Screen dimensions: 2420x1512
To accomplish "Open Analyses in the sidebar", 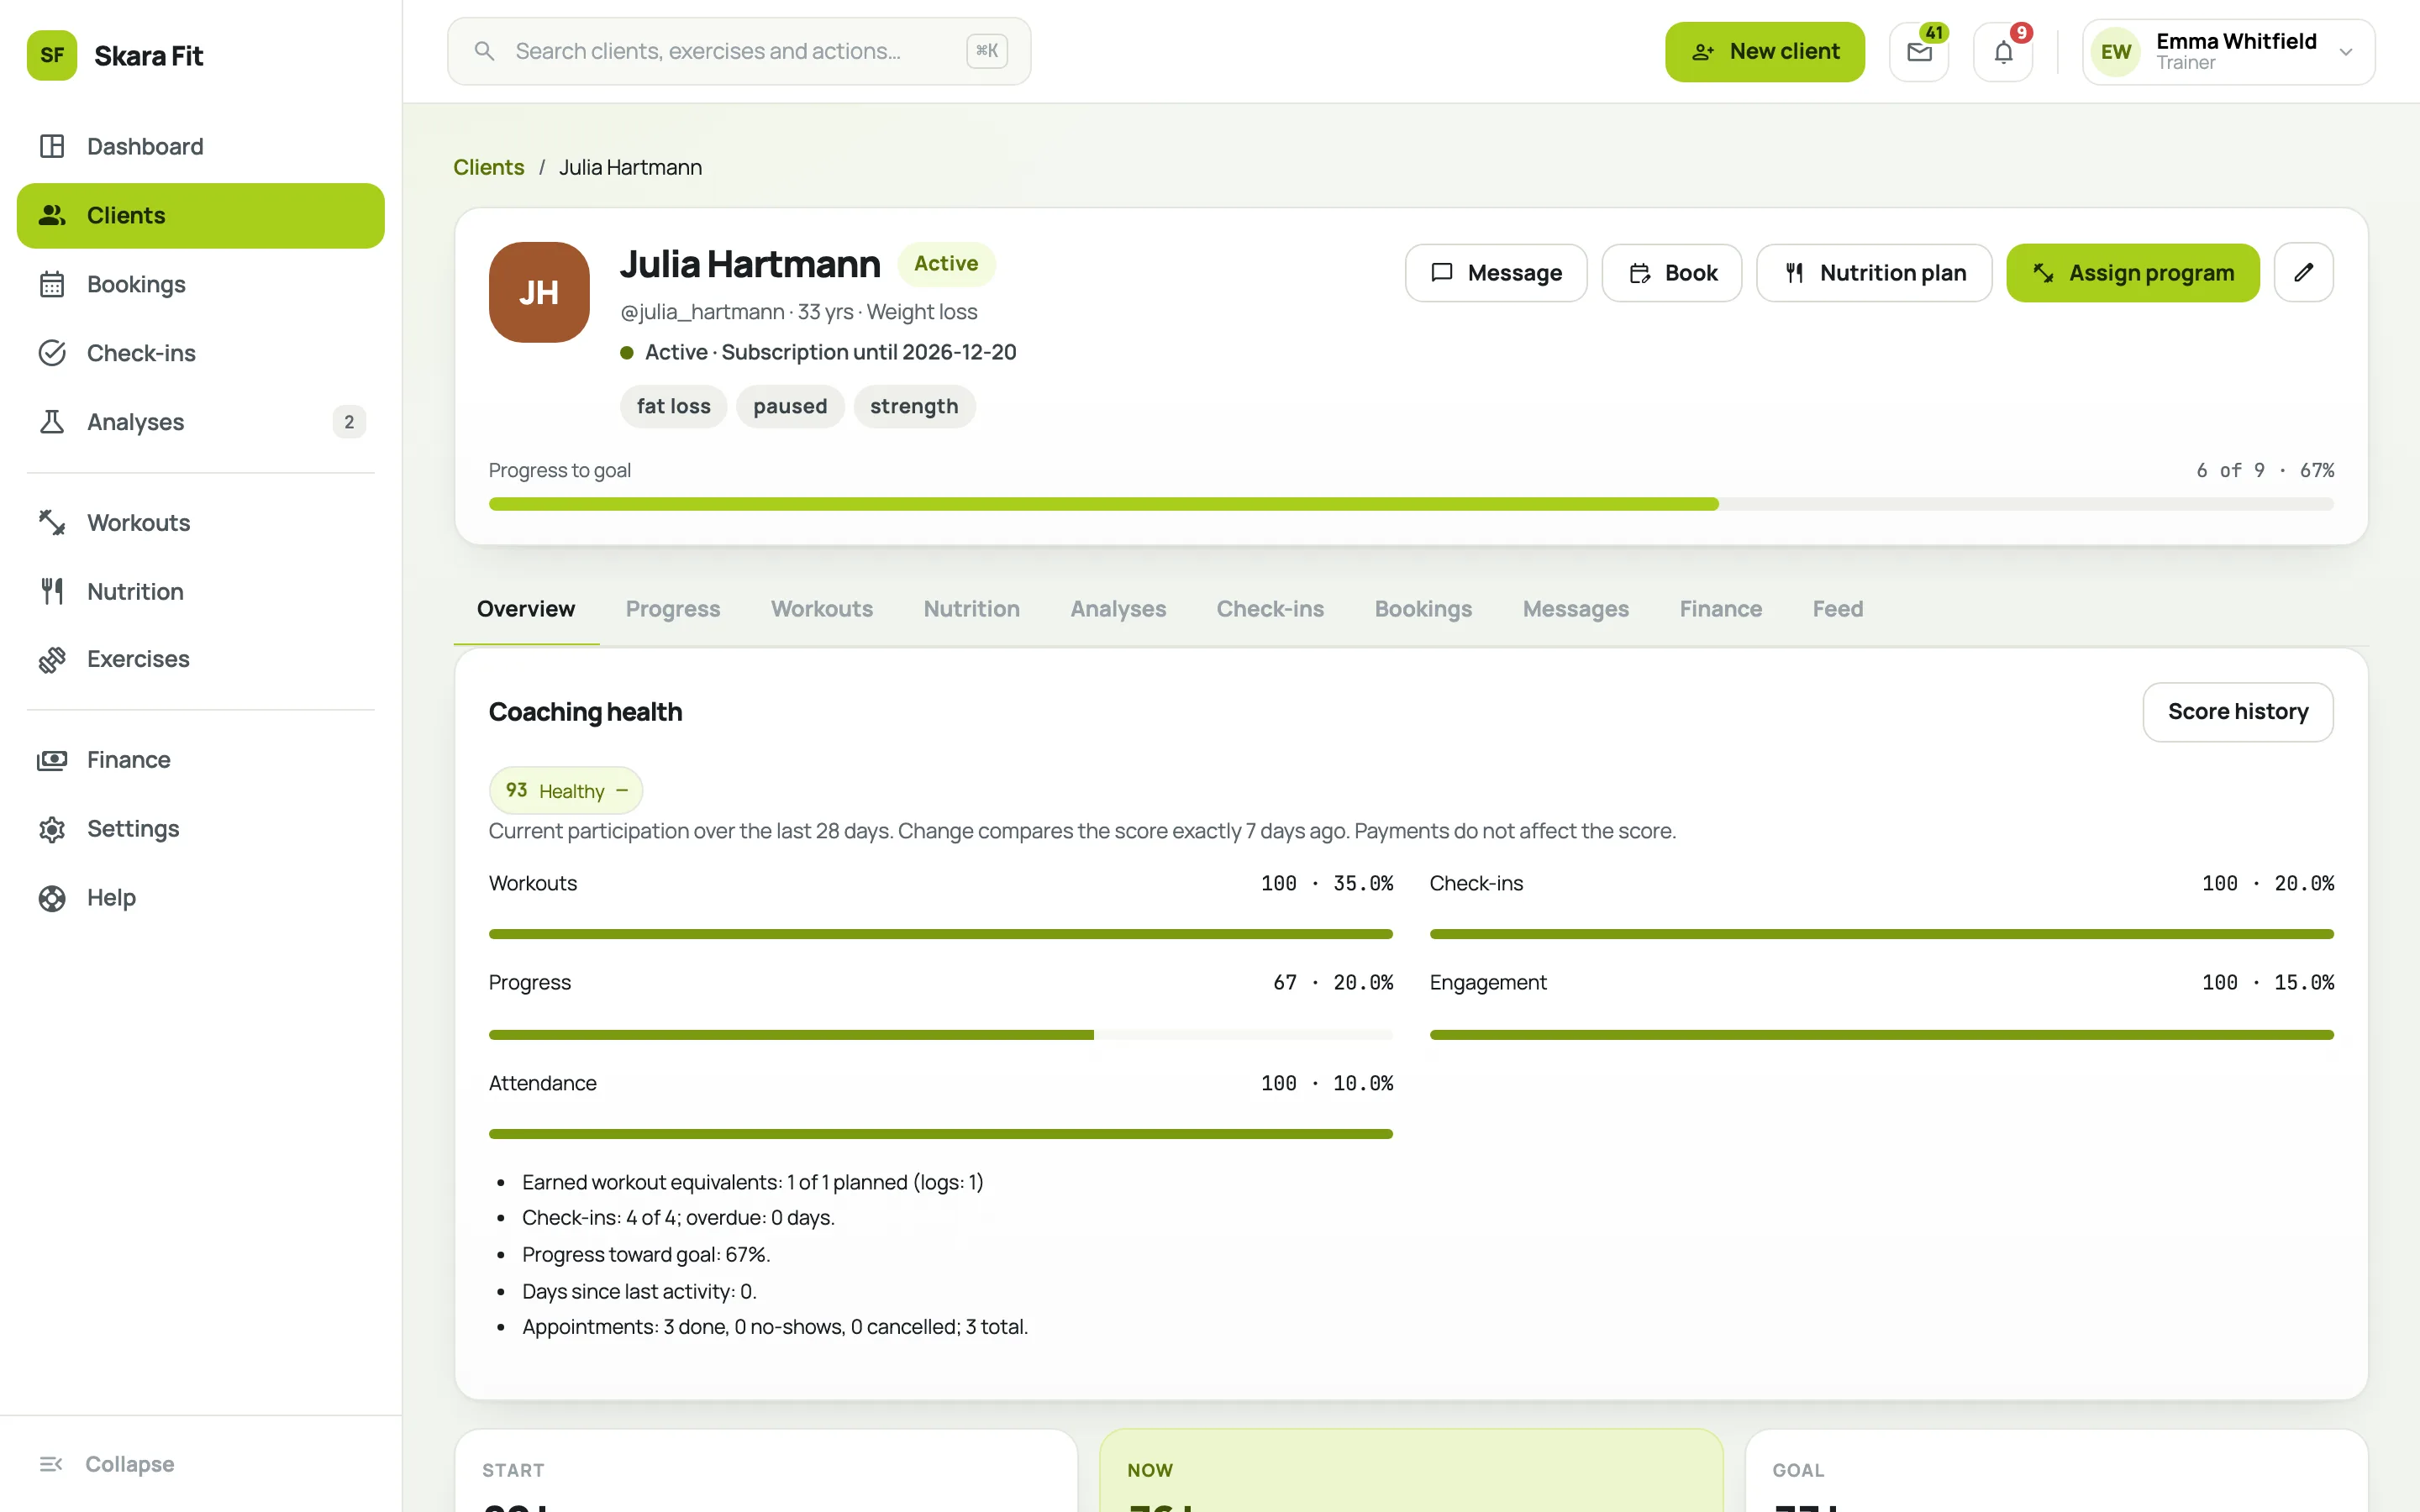I will [200, 422].
